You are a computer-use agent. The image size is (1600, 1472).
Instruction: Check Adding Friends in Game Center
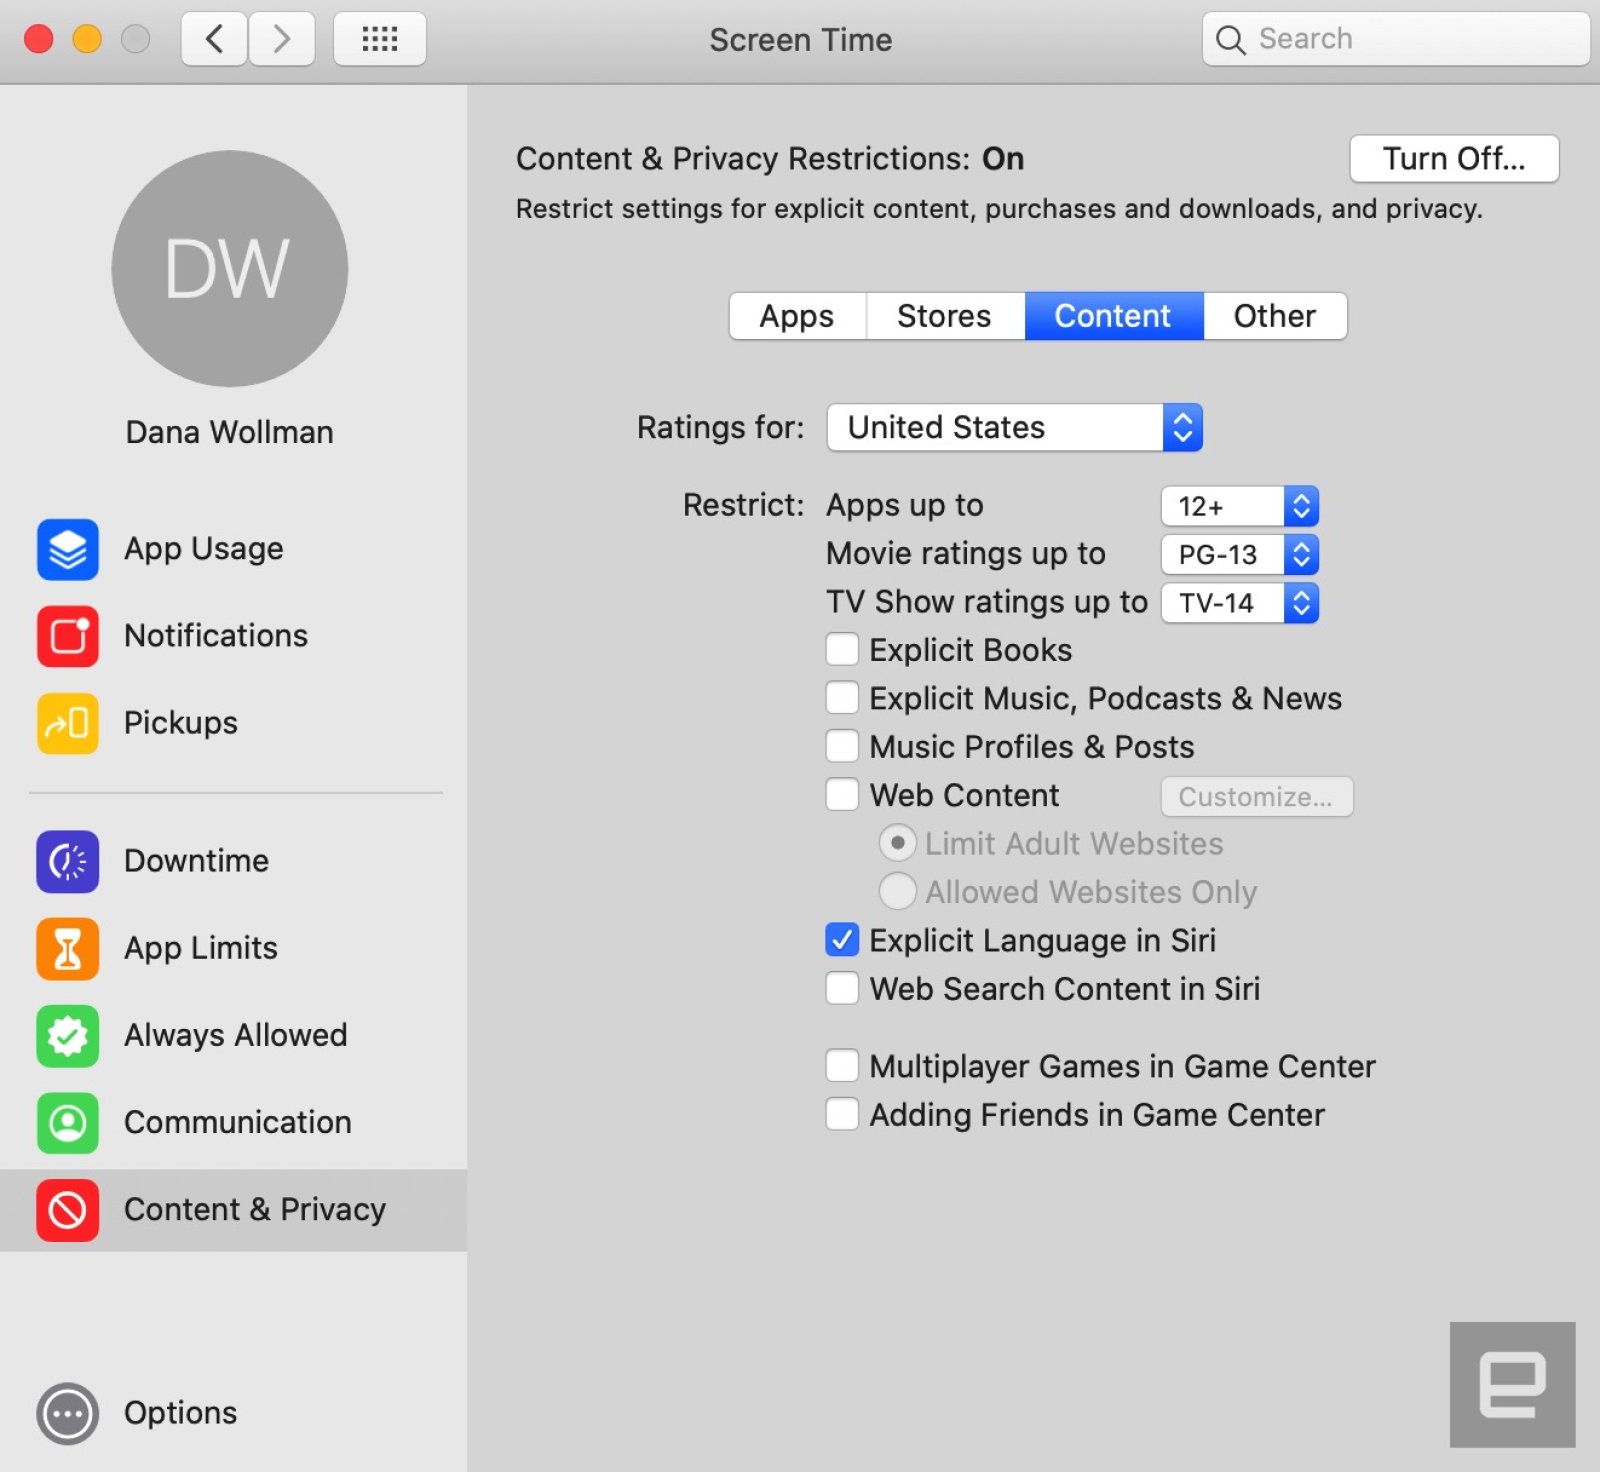pyautogui.click(x=842, y=1114)
